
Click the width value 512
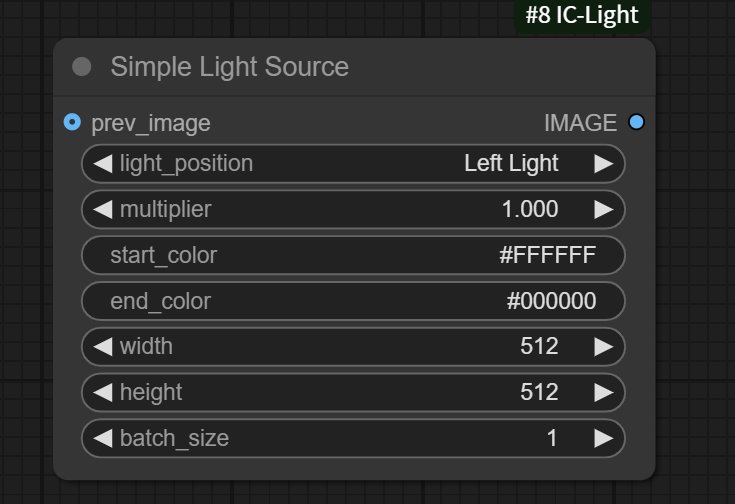pyautogui.click(x=538, y=346)
